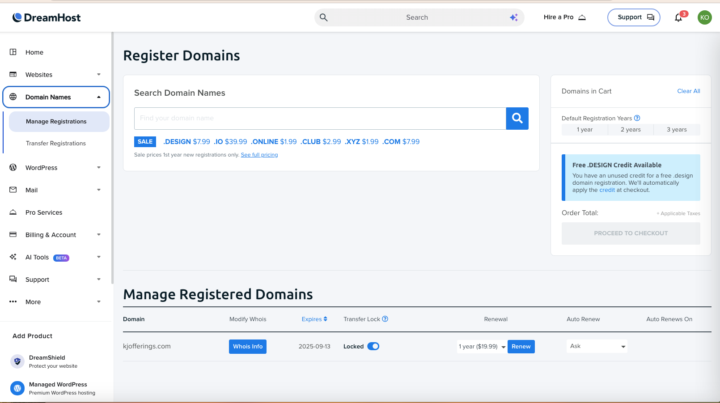This screenshot has height=403, width=720.
Task: Go to Home in the sidebar
Action: coord(34,52)
